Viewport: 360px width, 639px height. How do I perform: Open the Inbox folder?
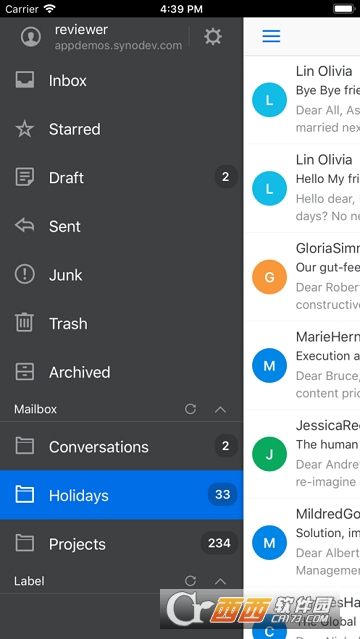pos(121,80)
